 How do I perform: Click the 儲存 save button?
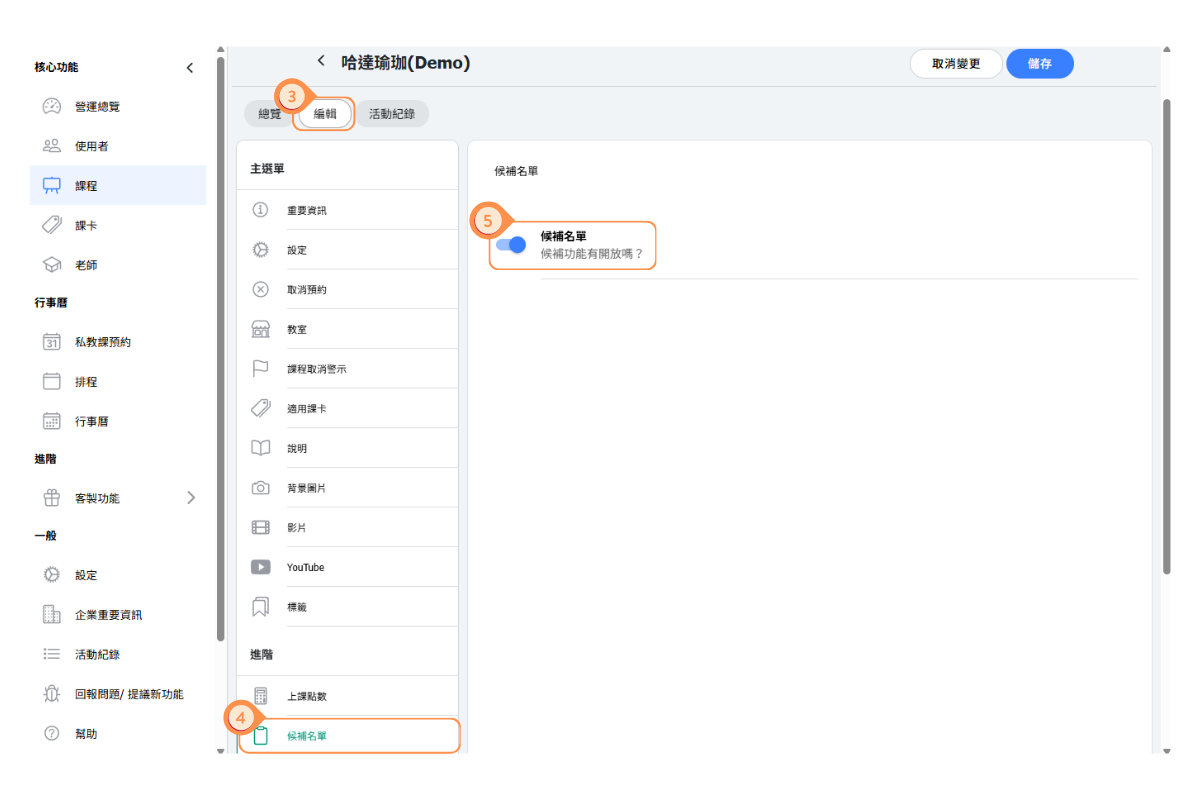1039,64
